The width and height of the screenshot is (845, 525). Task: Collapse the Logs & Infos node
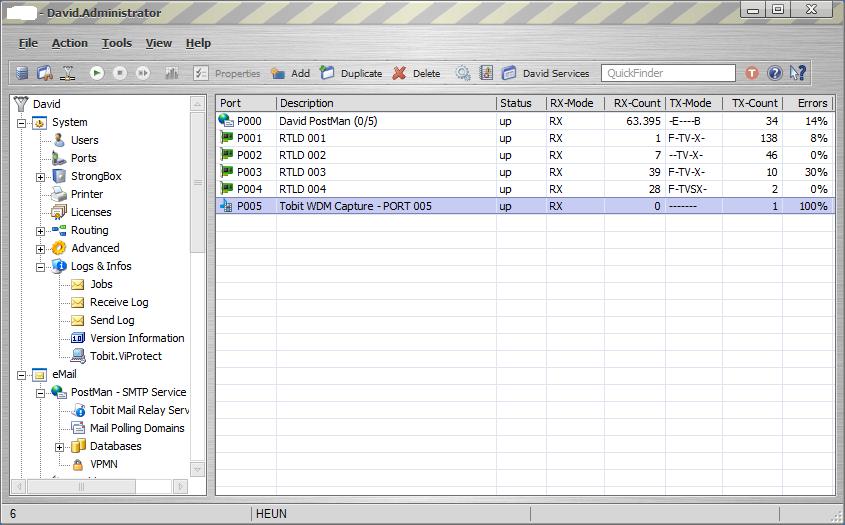pyautogui.click(x=40, y=267)
